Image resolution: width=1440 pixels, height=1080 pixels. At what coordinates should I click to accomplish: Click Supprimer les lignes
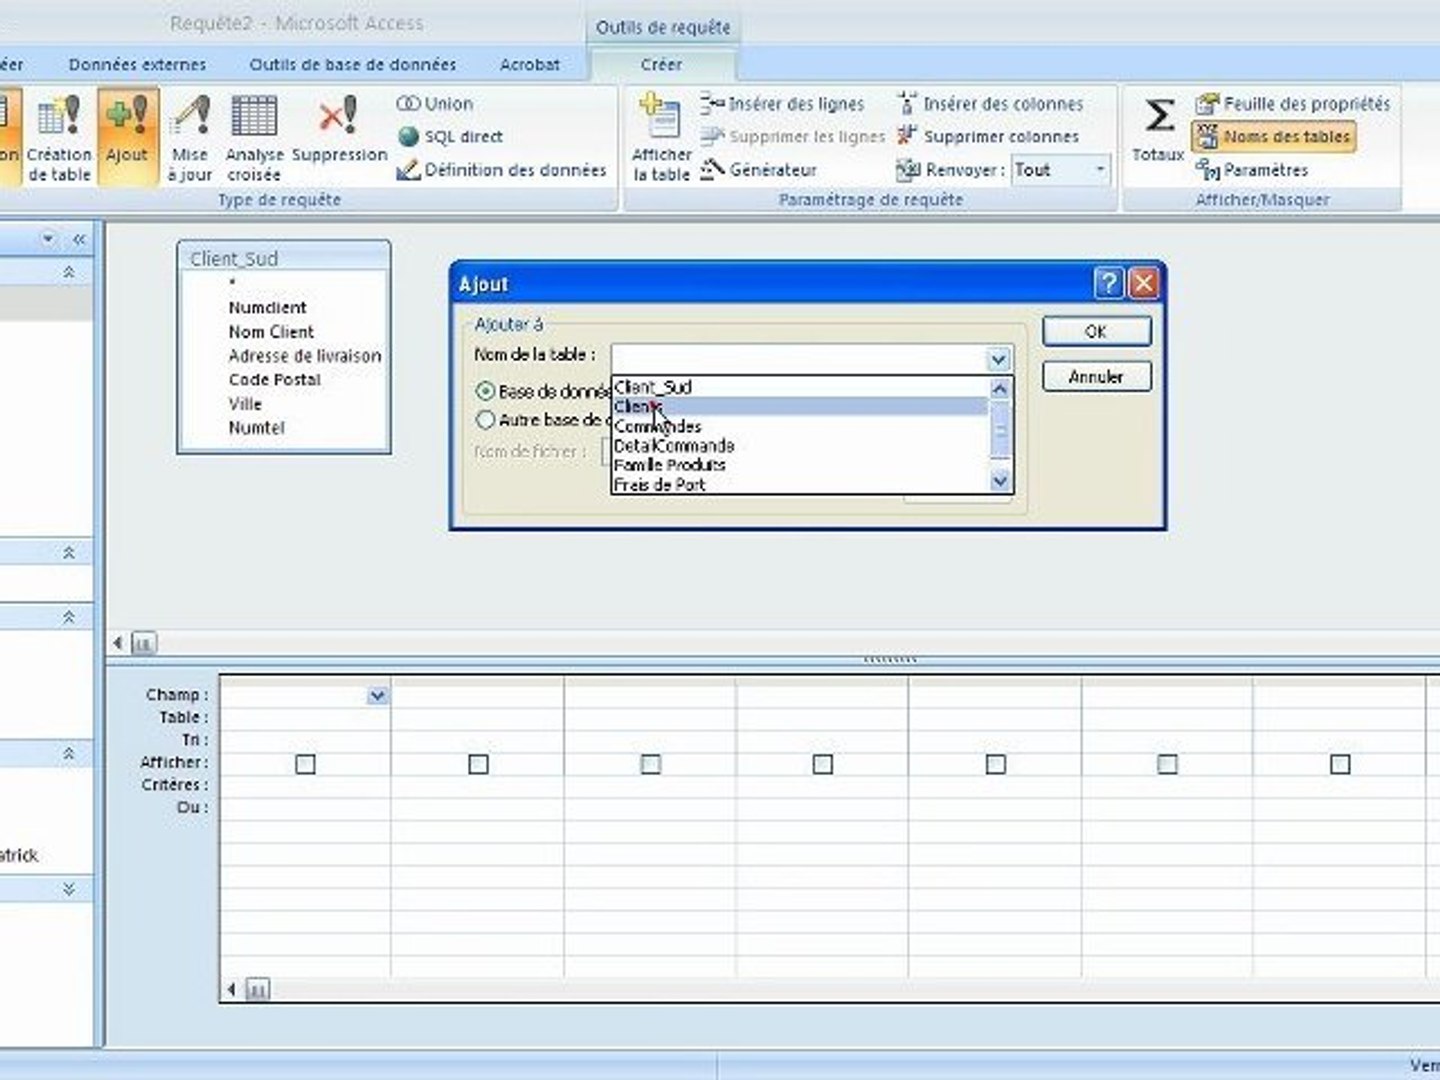[x=793, y=137]
